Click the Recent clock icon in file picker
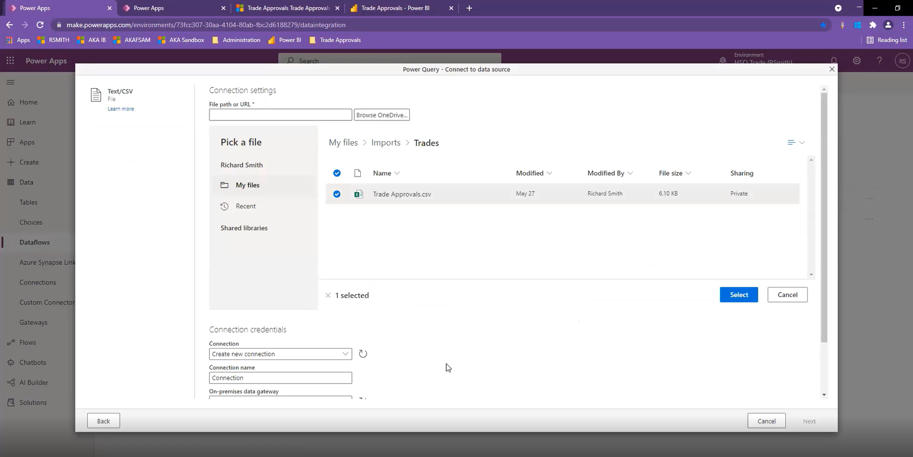Screen dimensions: 913x457 pos(224,206)
